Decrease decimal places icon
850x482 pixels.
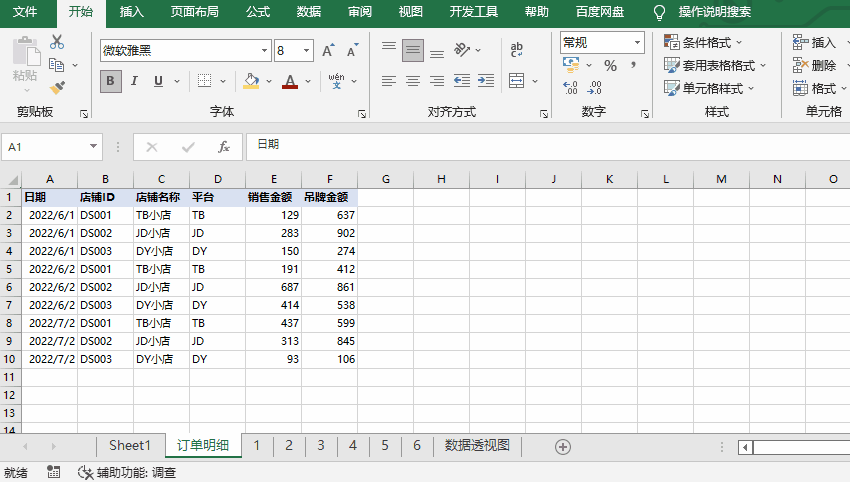595,88
